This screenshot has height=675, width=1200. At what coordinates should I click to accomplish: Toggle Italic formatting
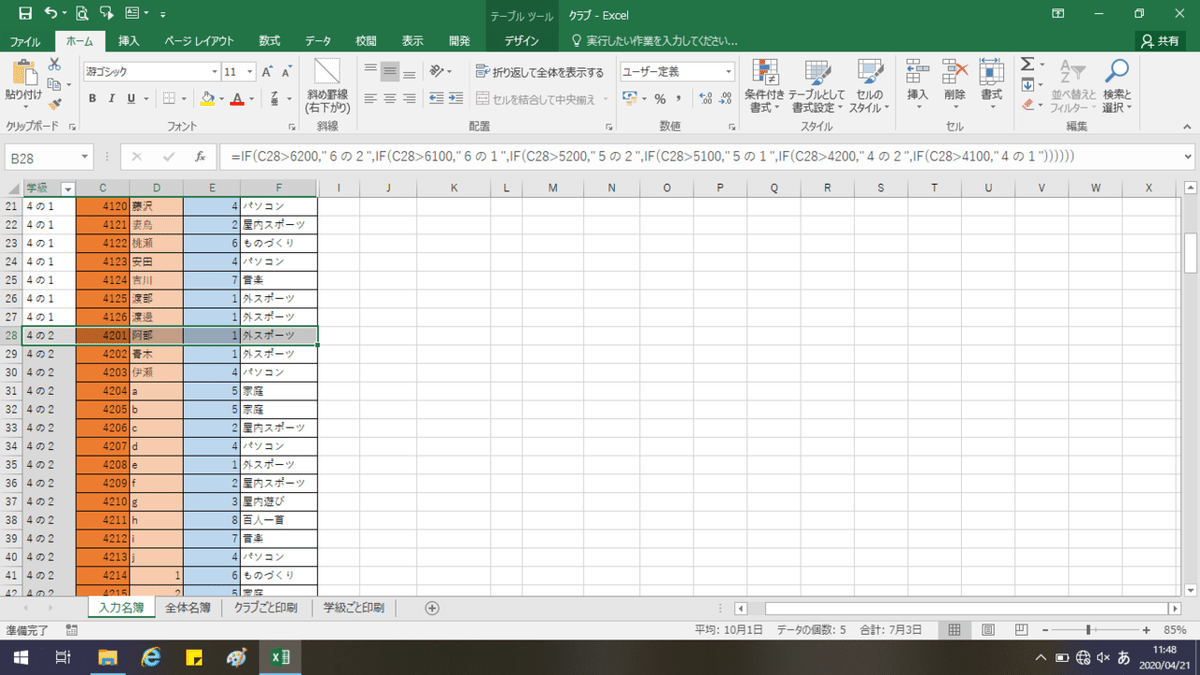tap(112, 98)
